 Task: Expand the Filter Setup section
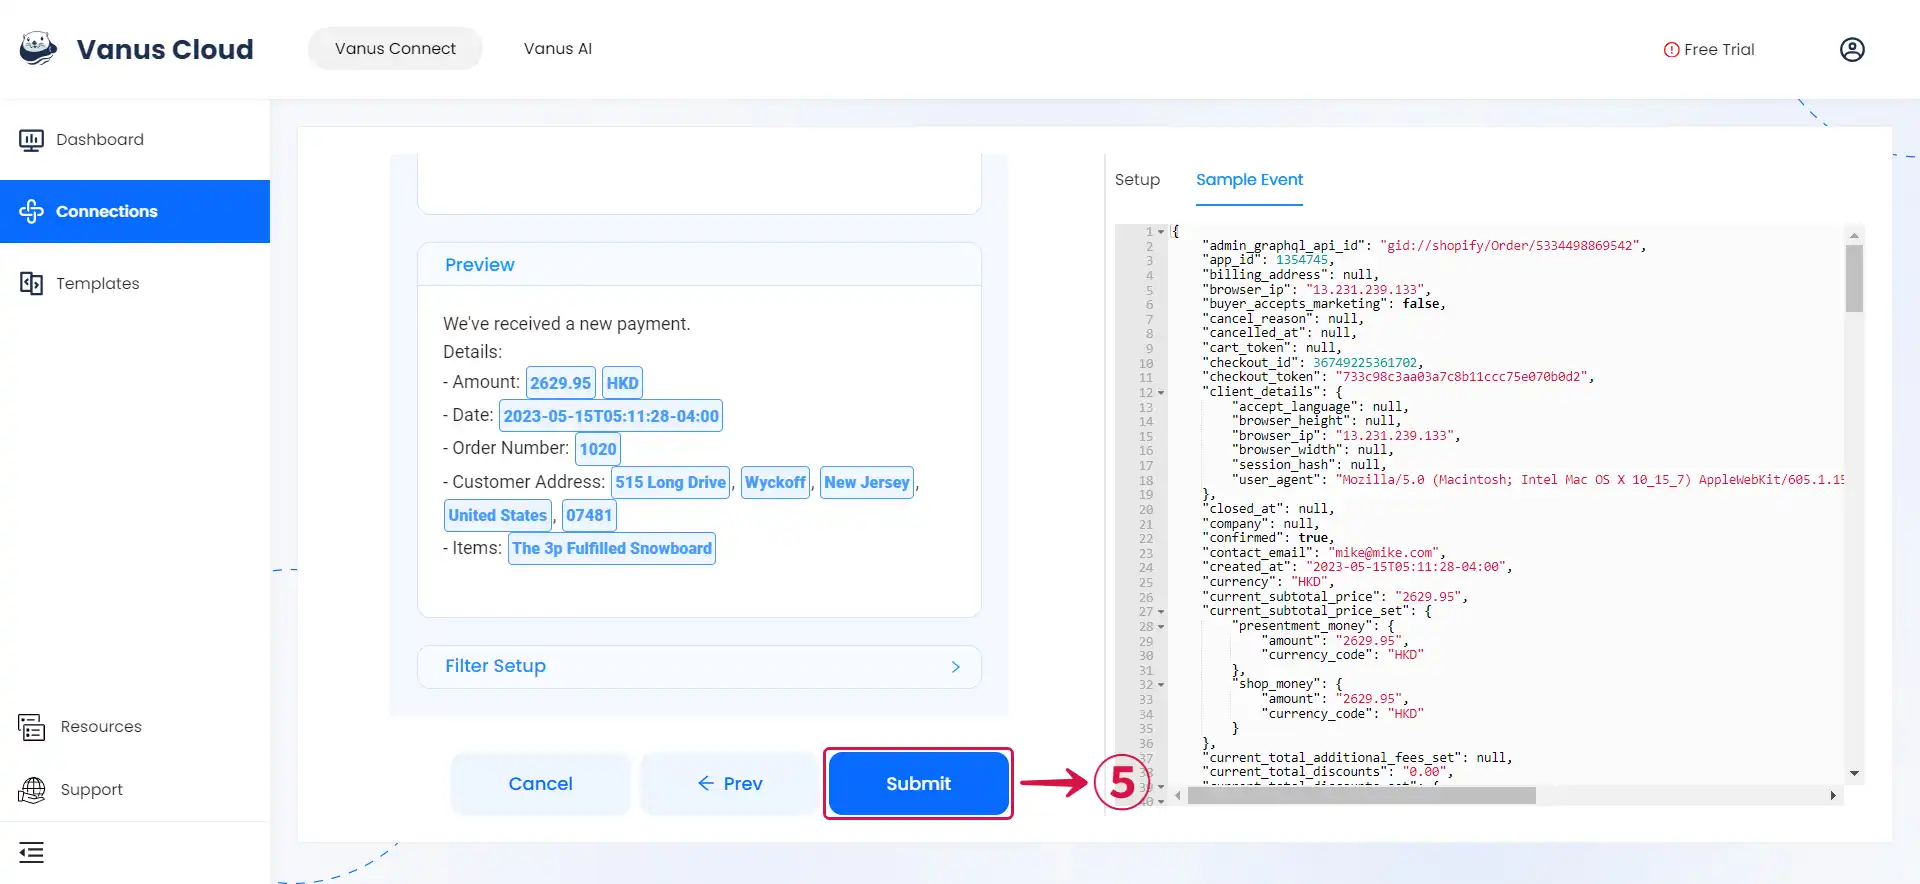pos(699,666)
